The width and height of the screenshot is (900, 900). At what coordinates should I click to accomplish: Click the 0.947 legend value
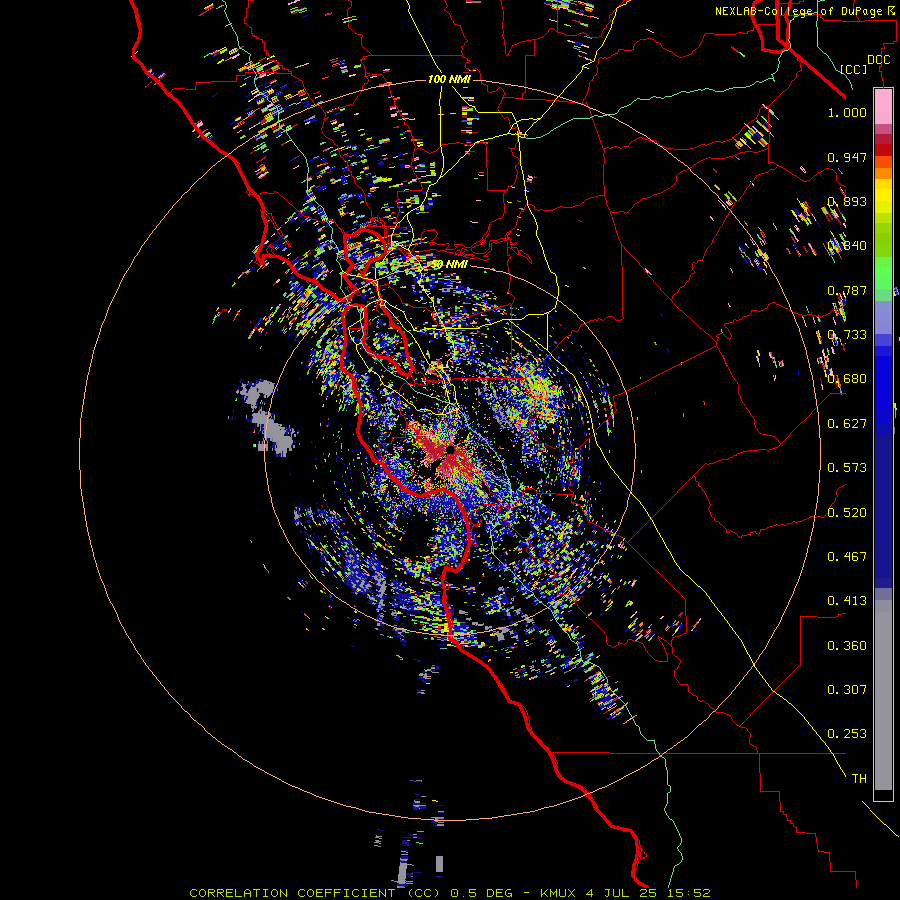tap(847, 157)
